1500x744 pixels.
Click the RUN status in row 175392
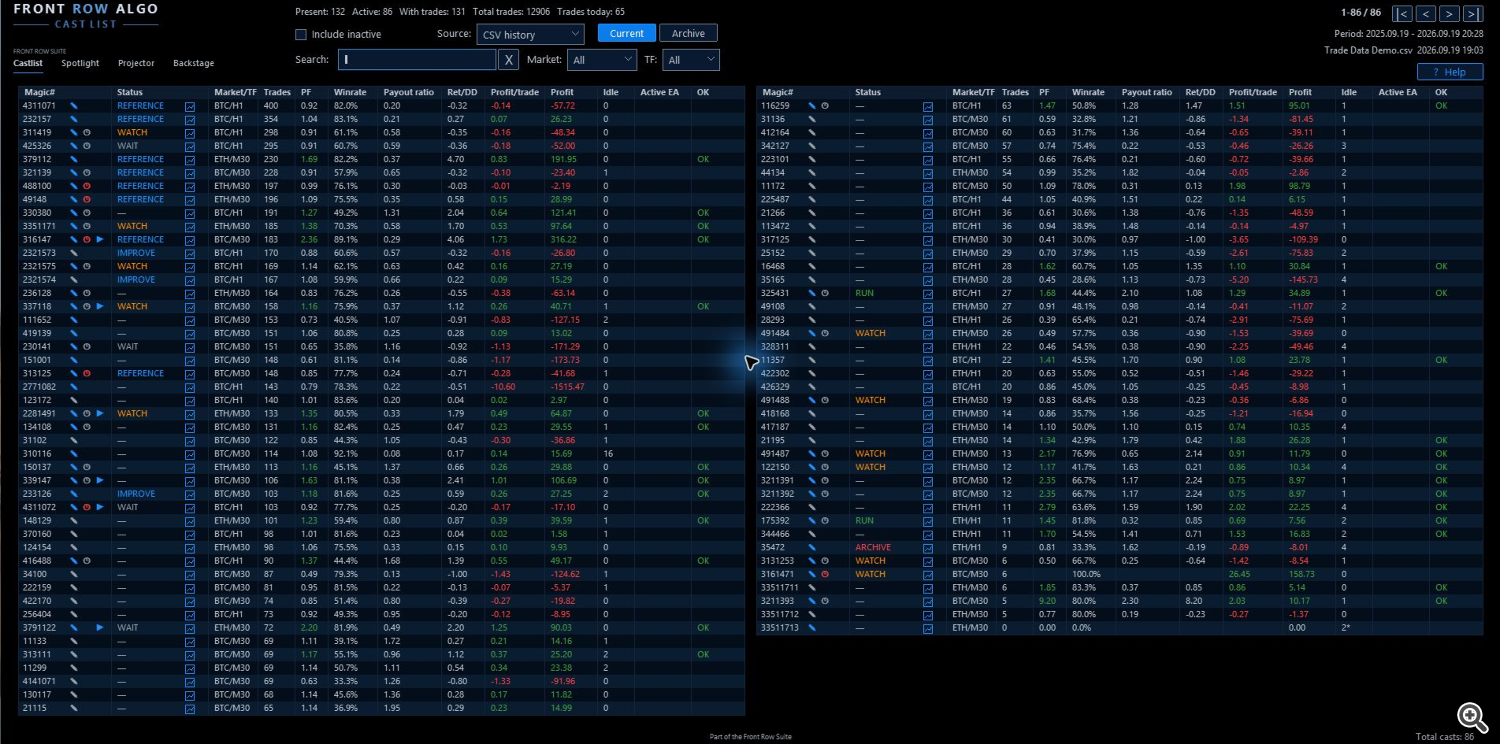pos(864,520)
